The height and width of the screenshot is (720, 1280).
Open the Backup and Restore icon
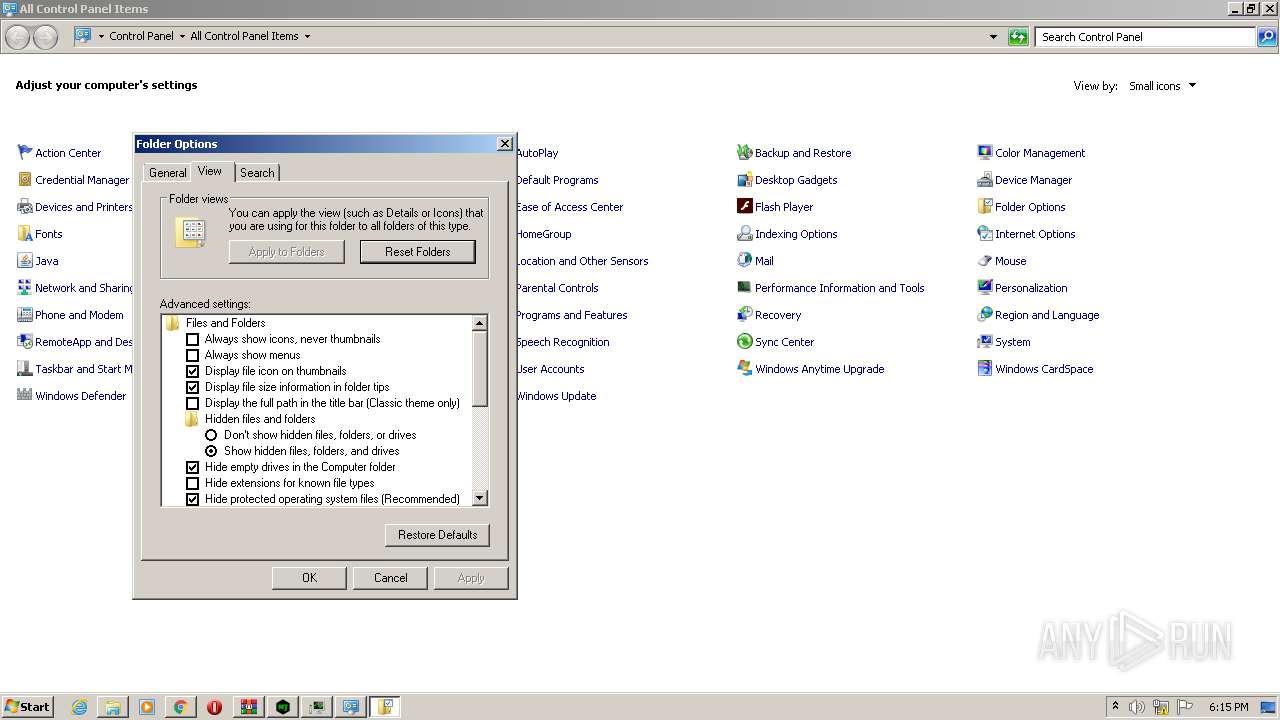[744, 152]
